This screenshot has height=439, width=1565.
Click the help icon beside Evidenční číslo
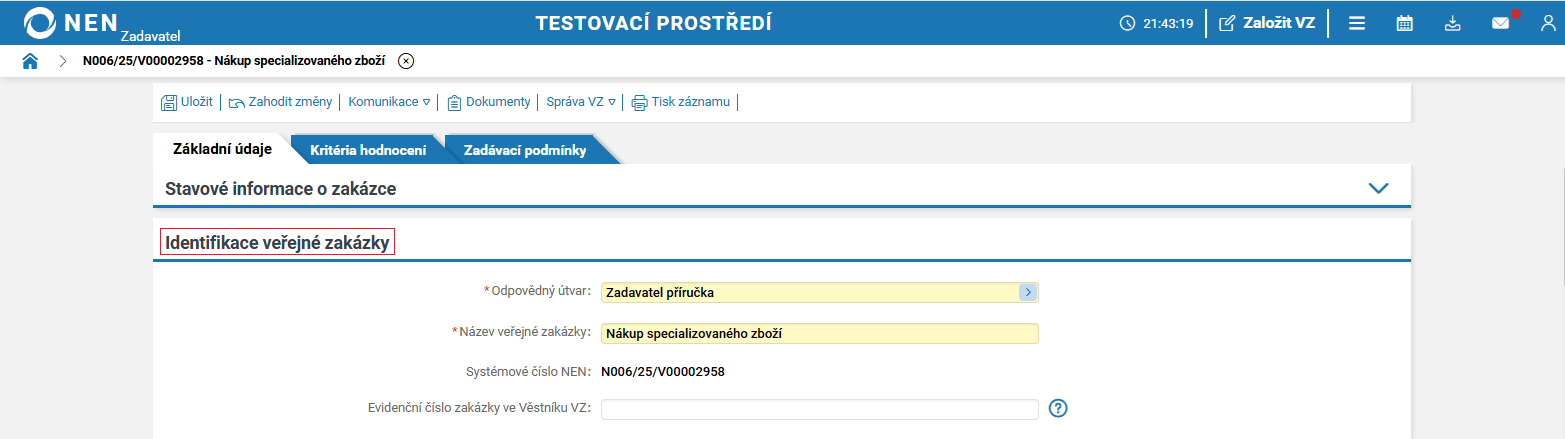[1059, 408]
